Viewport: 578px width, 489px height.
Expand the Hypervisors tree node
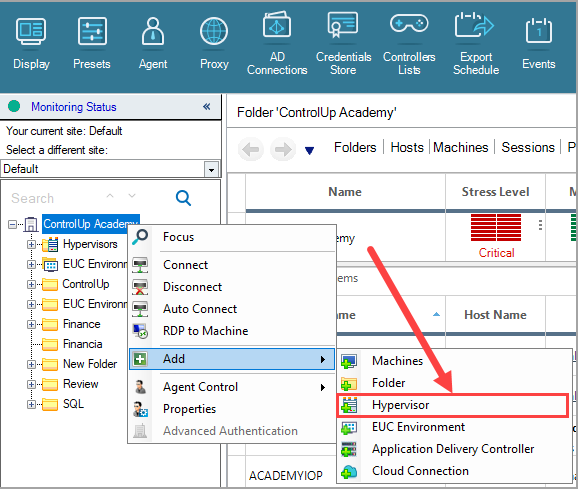pos(31,244)
